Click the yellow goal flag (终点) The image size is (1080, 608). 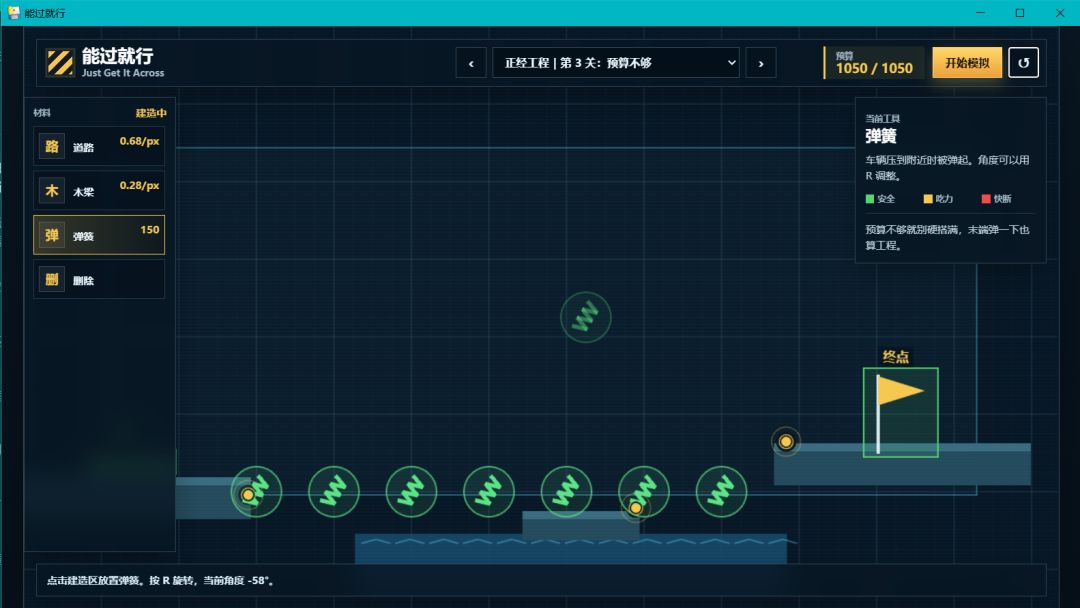(x=900, y=412)
